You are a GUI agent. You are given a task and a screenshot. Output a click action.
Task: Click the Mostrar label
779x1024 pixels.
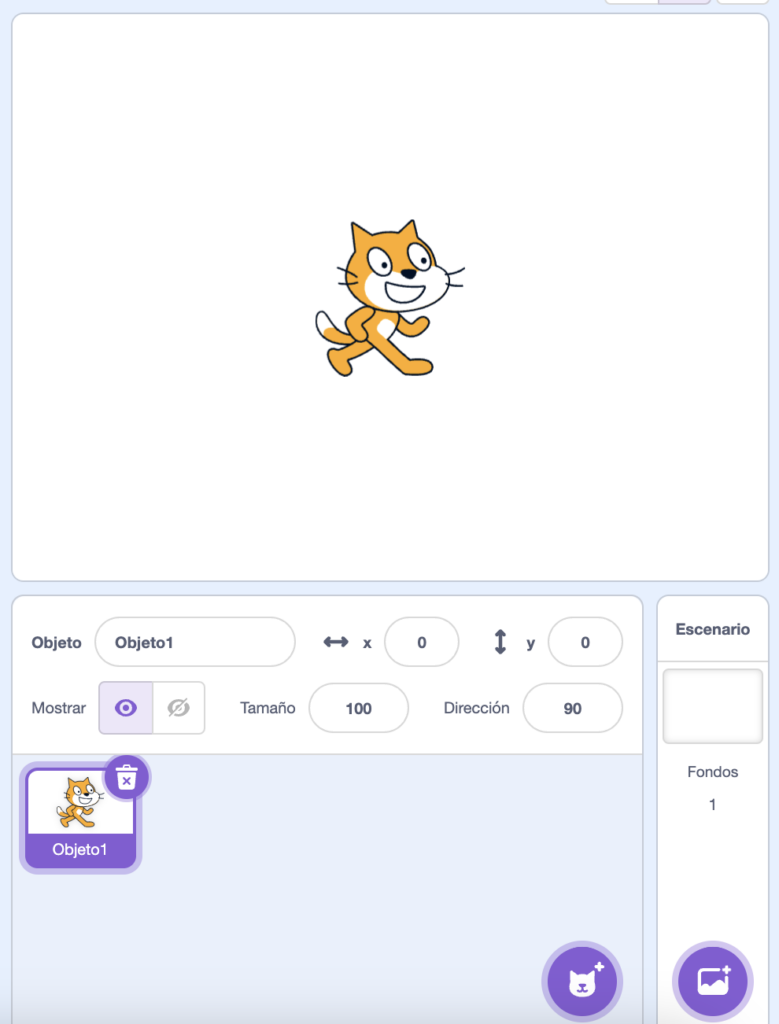point(59,708)
